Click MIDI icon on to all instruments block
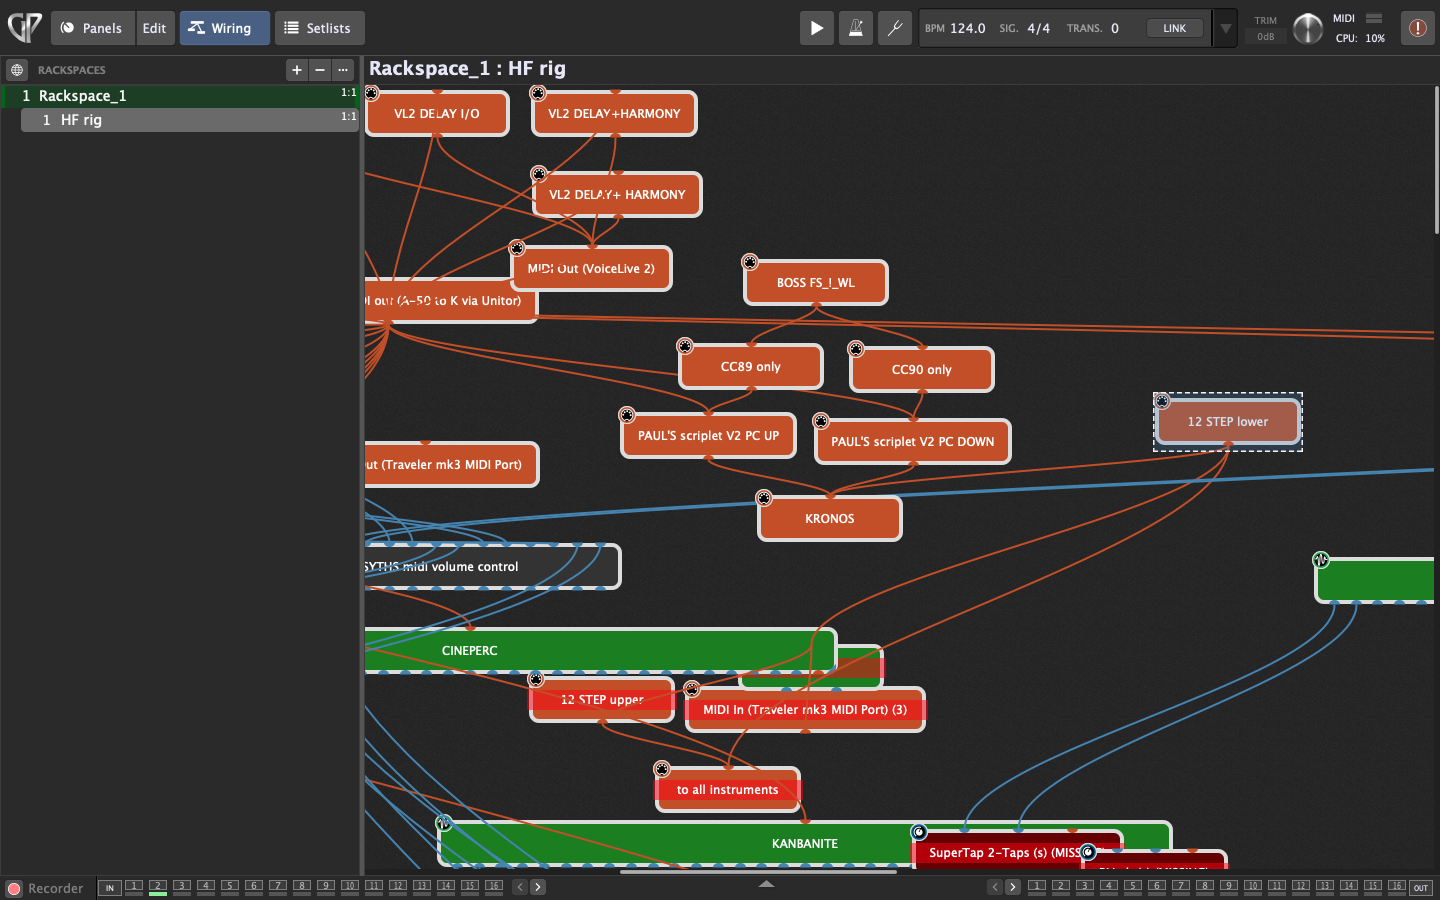 tap(662, 769)
